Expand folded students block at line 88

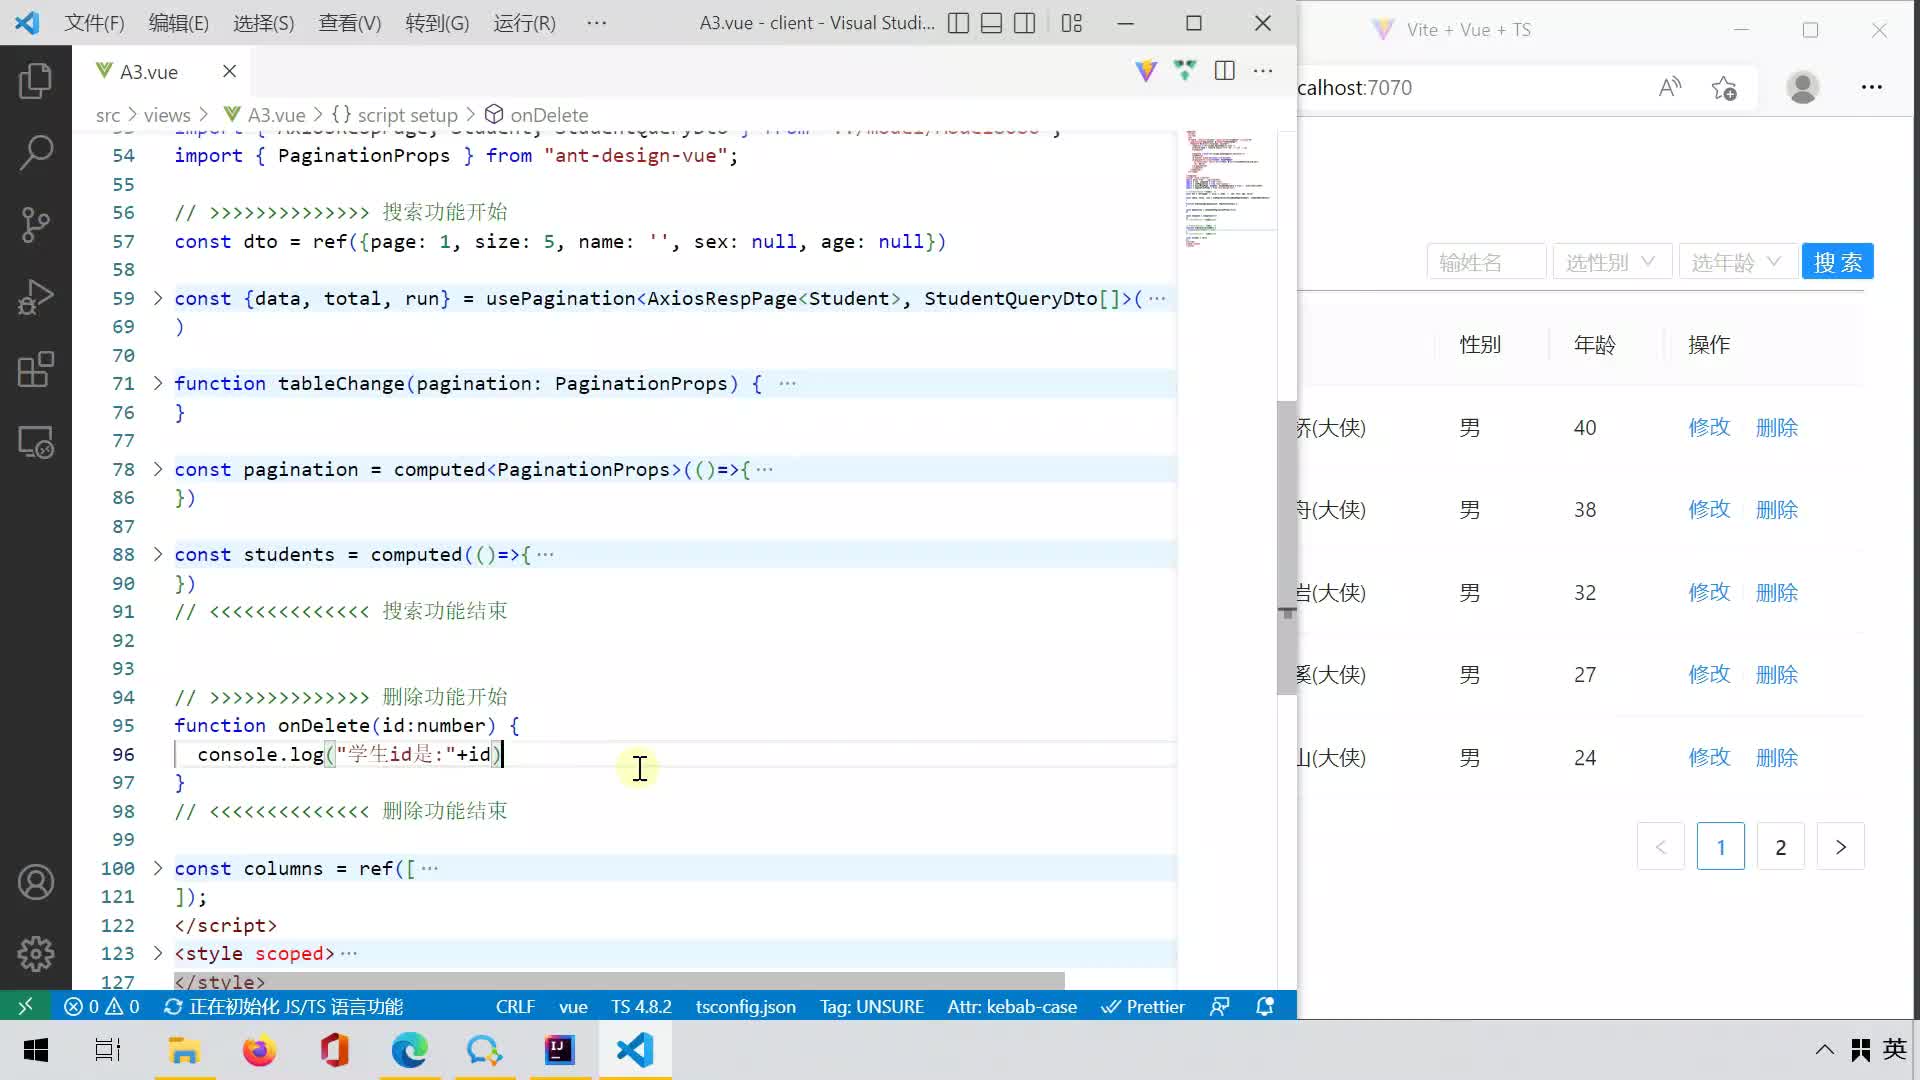coord(157,554)
